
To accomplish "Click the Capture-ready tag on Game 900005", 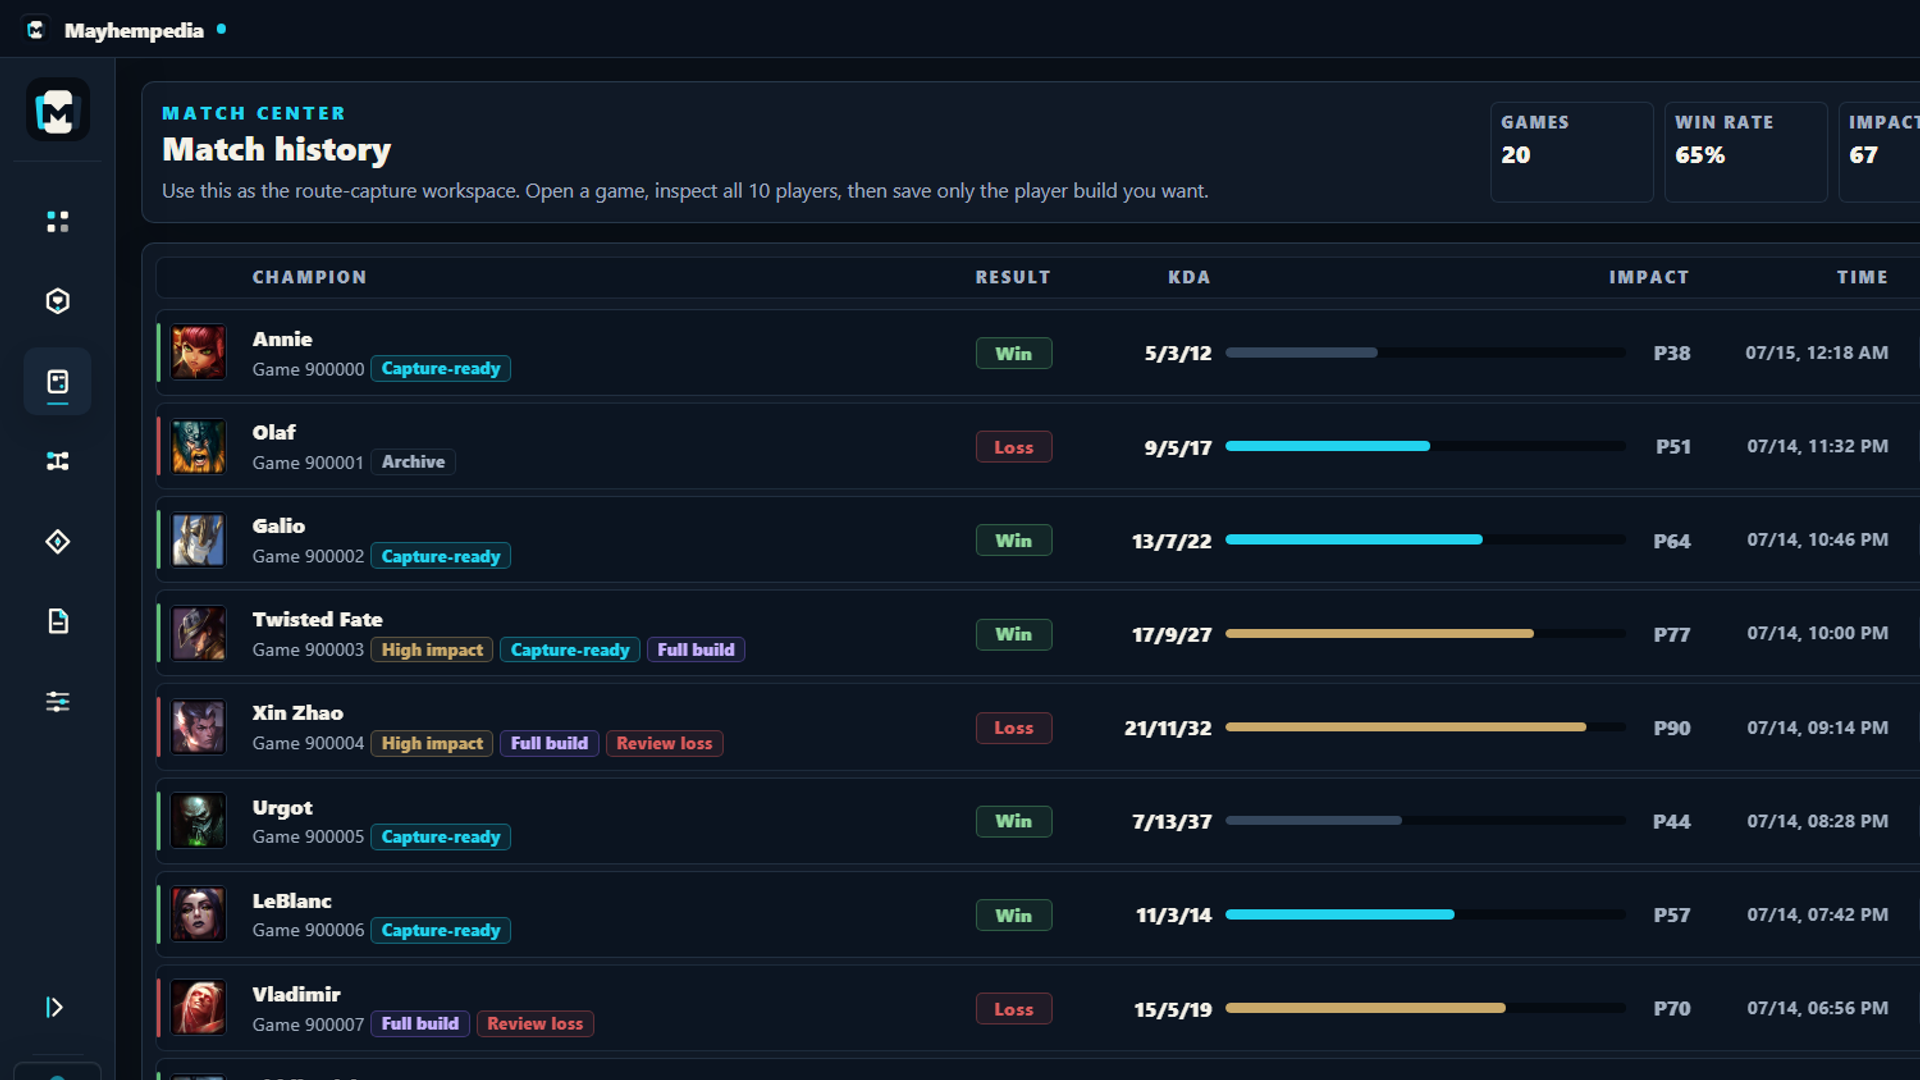I will click(x=441, y=837).
